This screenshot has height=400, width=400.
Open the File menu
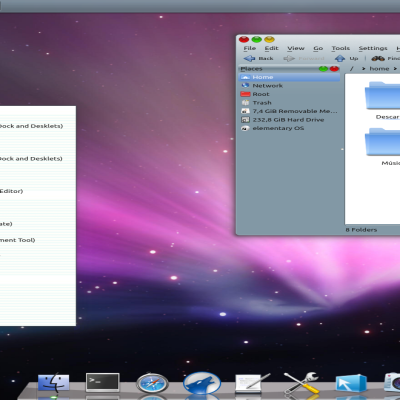pos(250,48)
